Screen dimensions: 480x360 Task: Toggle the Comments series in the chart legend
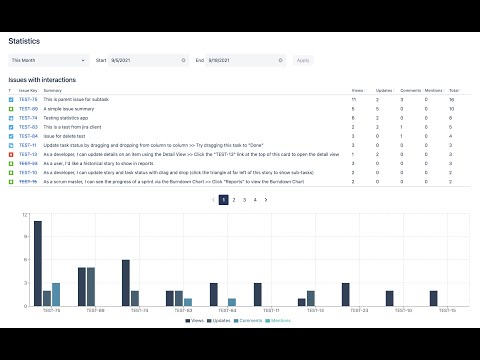pyautogui.click(x=248, y=321)
